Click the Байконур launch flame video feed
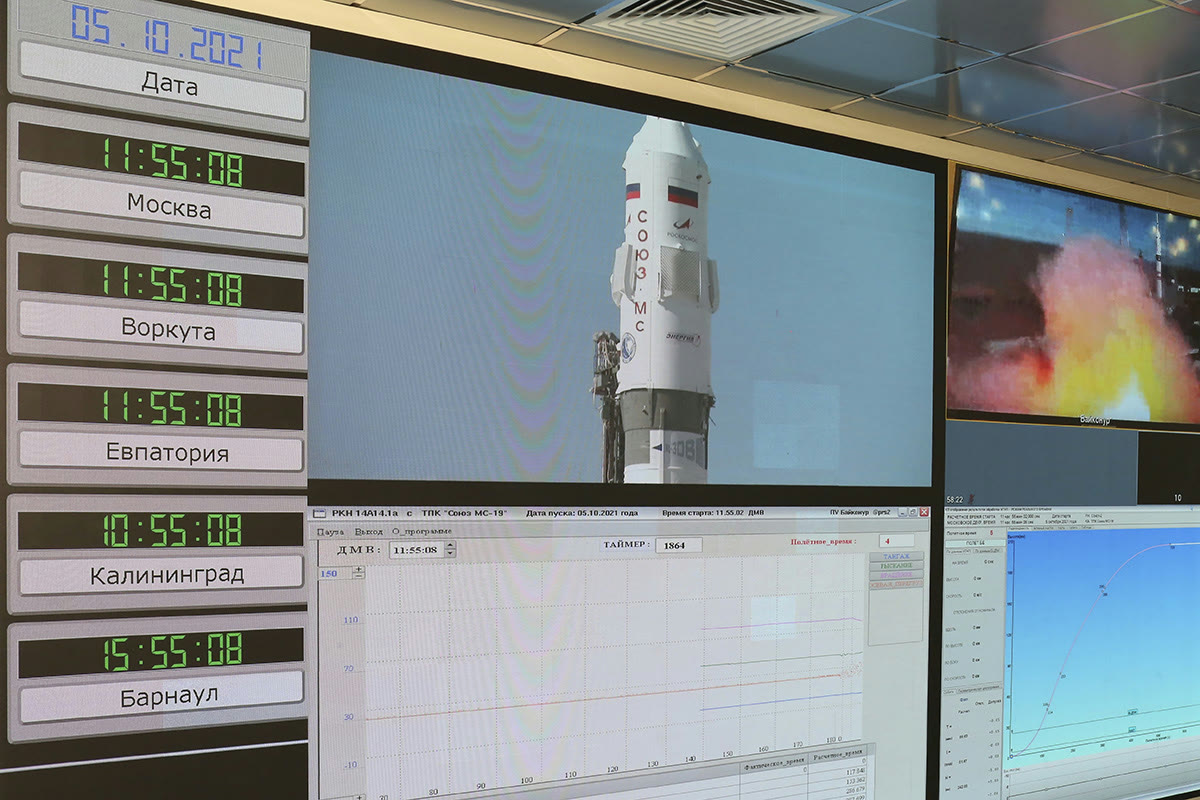The width and height of the screenshot is (1200, 800). [1074, 296]
